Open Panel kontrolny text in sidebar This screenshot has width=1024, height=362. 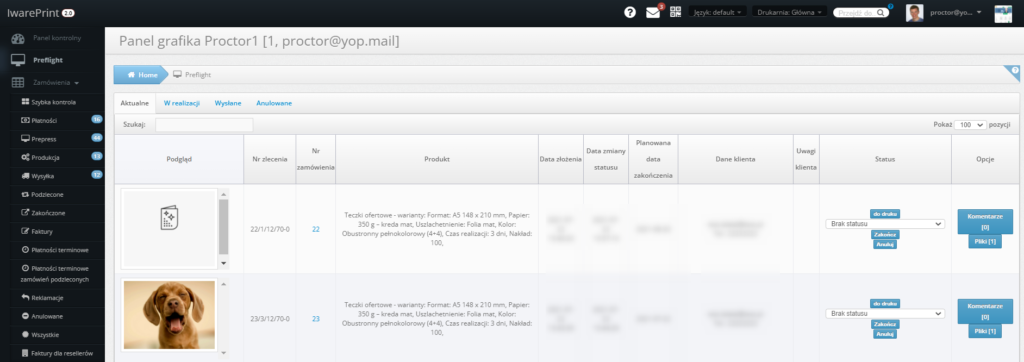[57, 39]
